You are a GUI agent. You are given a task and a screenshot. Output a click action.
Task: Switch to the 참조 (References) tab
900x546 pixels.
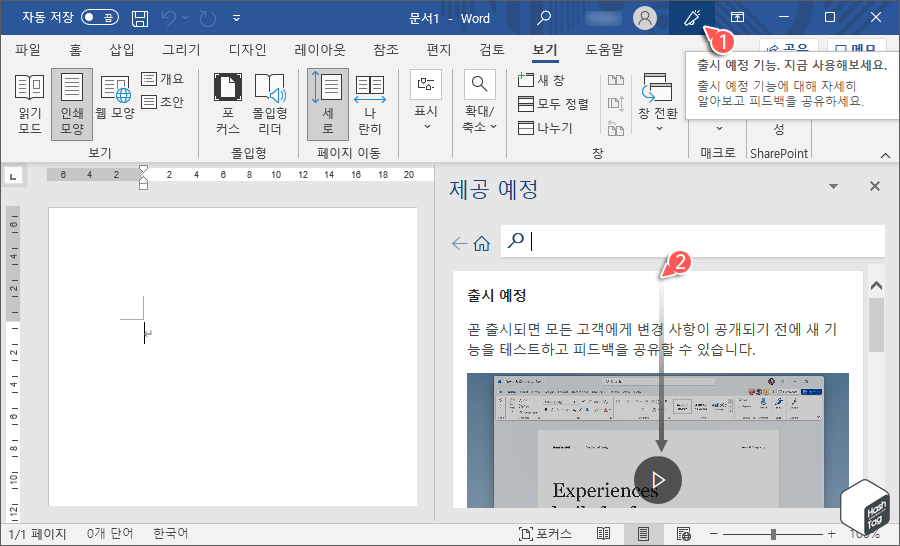386,50
